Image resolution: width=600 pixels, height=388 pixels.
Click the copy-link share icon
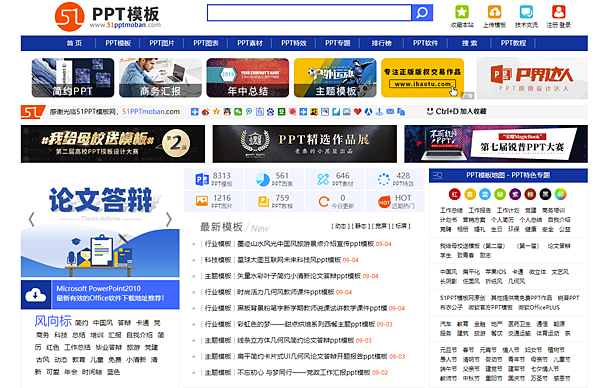click(401, 112)
